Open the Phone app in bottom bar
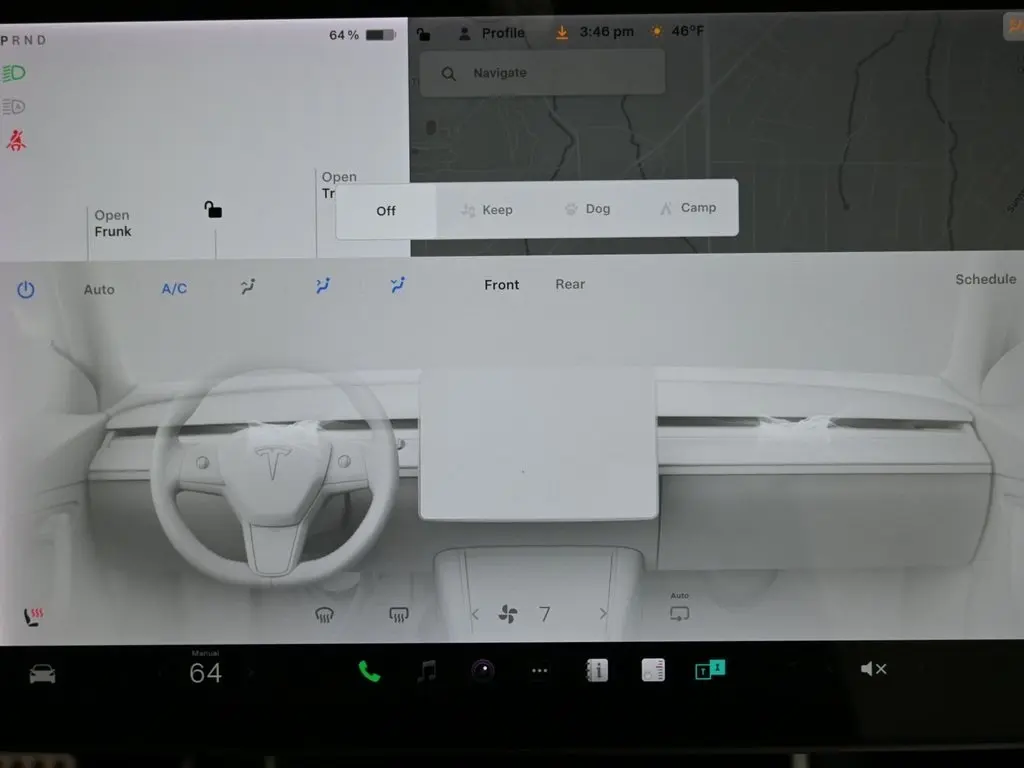The width and height of the screenshot is (1024, 768). pos(370,671)
